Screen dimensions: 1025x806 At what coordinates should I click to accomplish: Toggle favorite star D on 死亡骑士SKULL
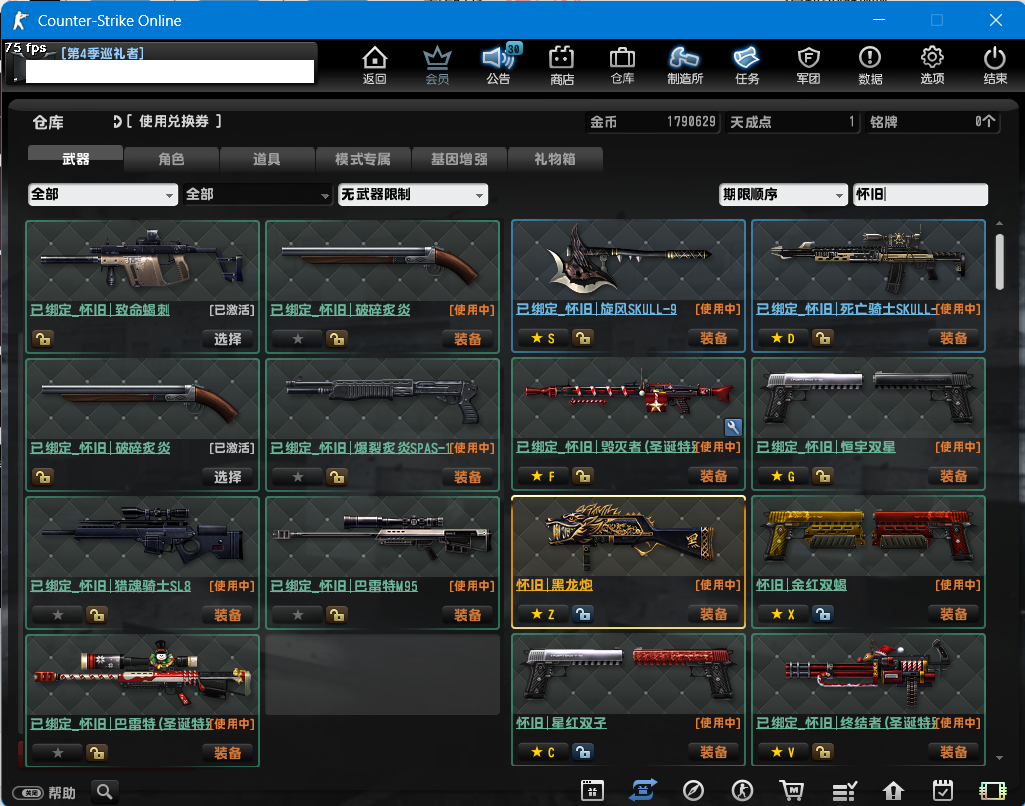click(782, 338)
